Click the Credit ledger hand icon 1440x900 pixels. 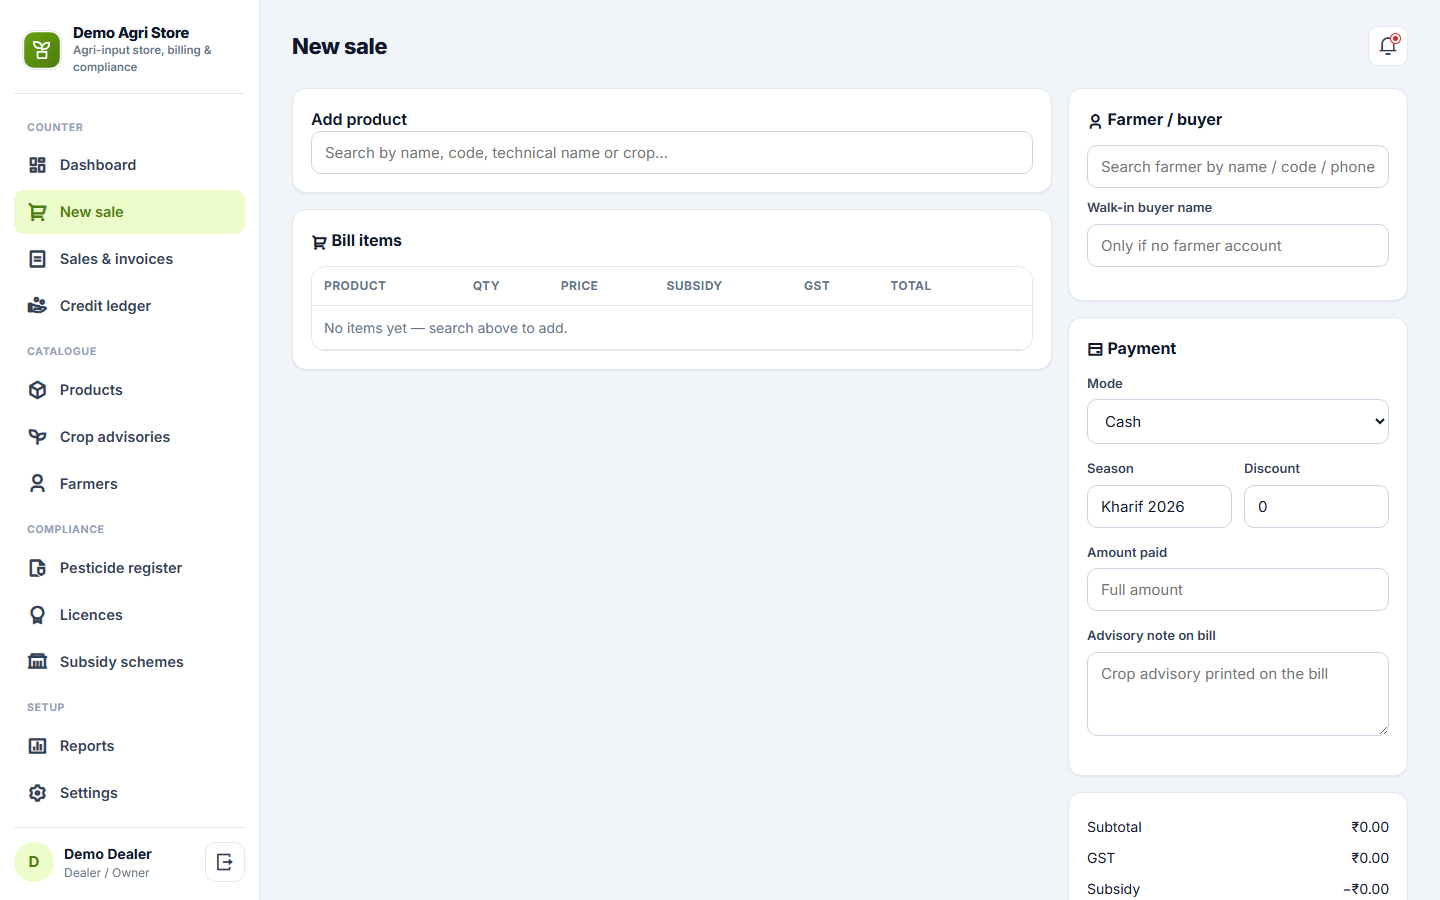37,306
